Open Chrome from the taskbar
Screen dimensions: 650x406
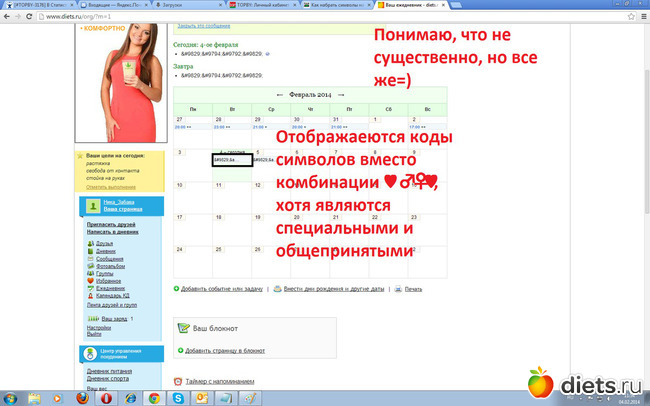click(x=152, y=398)
